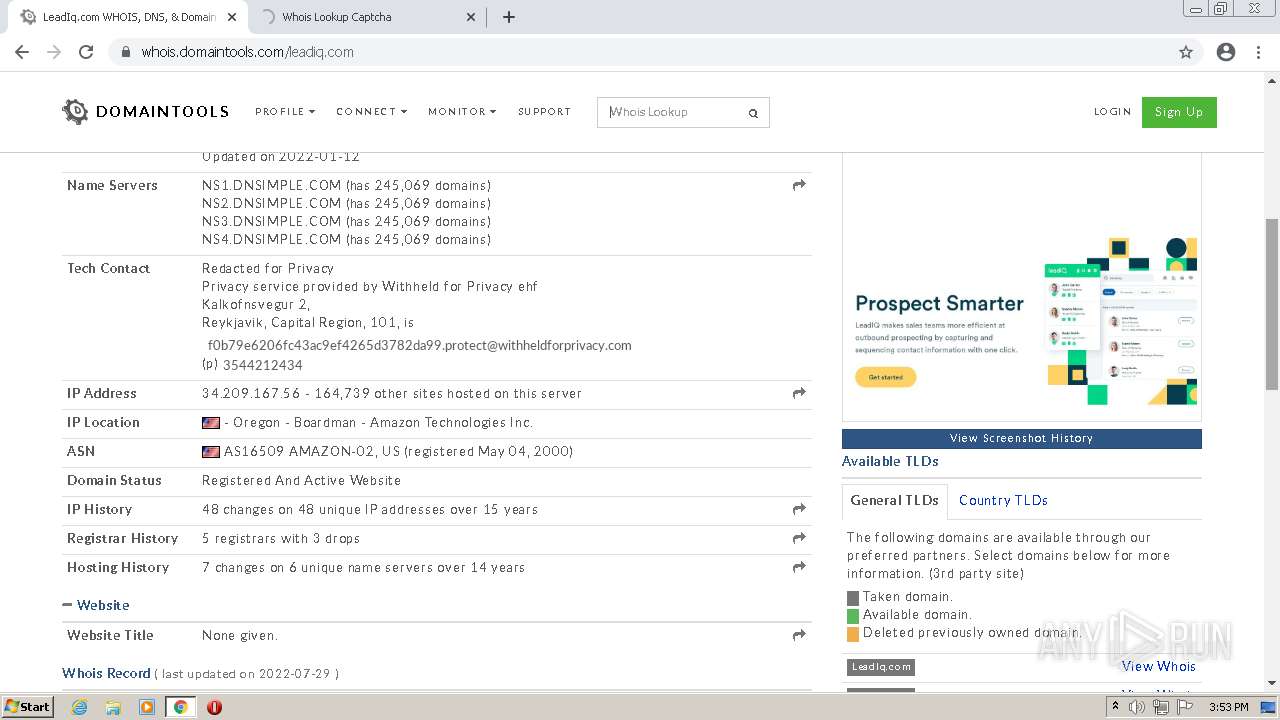1280x720 pixels.
Task: Click the green Sign Up button
Action: [1179, 112]
